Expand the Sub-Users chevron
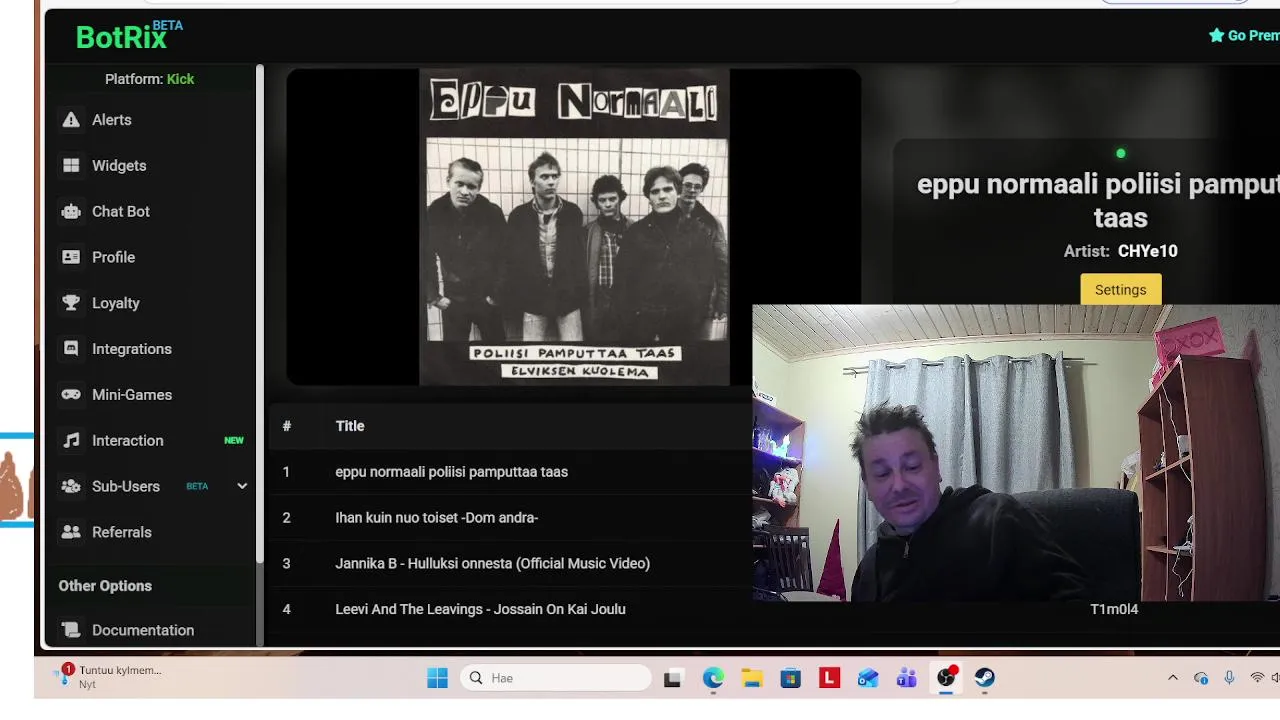This screenshot has height=720, width=1280. pos(241,486)
